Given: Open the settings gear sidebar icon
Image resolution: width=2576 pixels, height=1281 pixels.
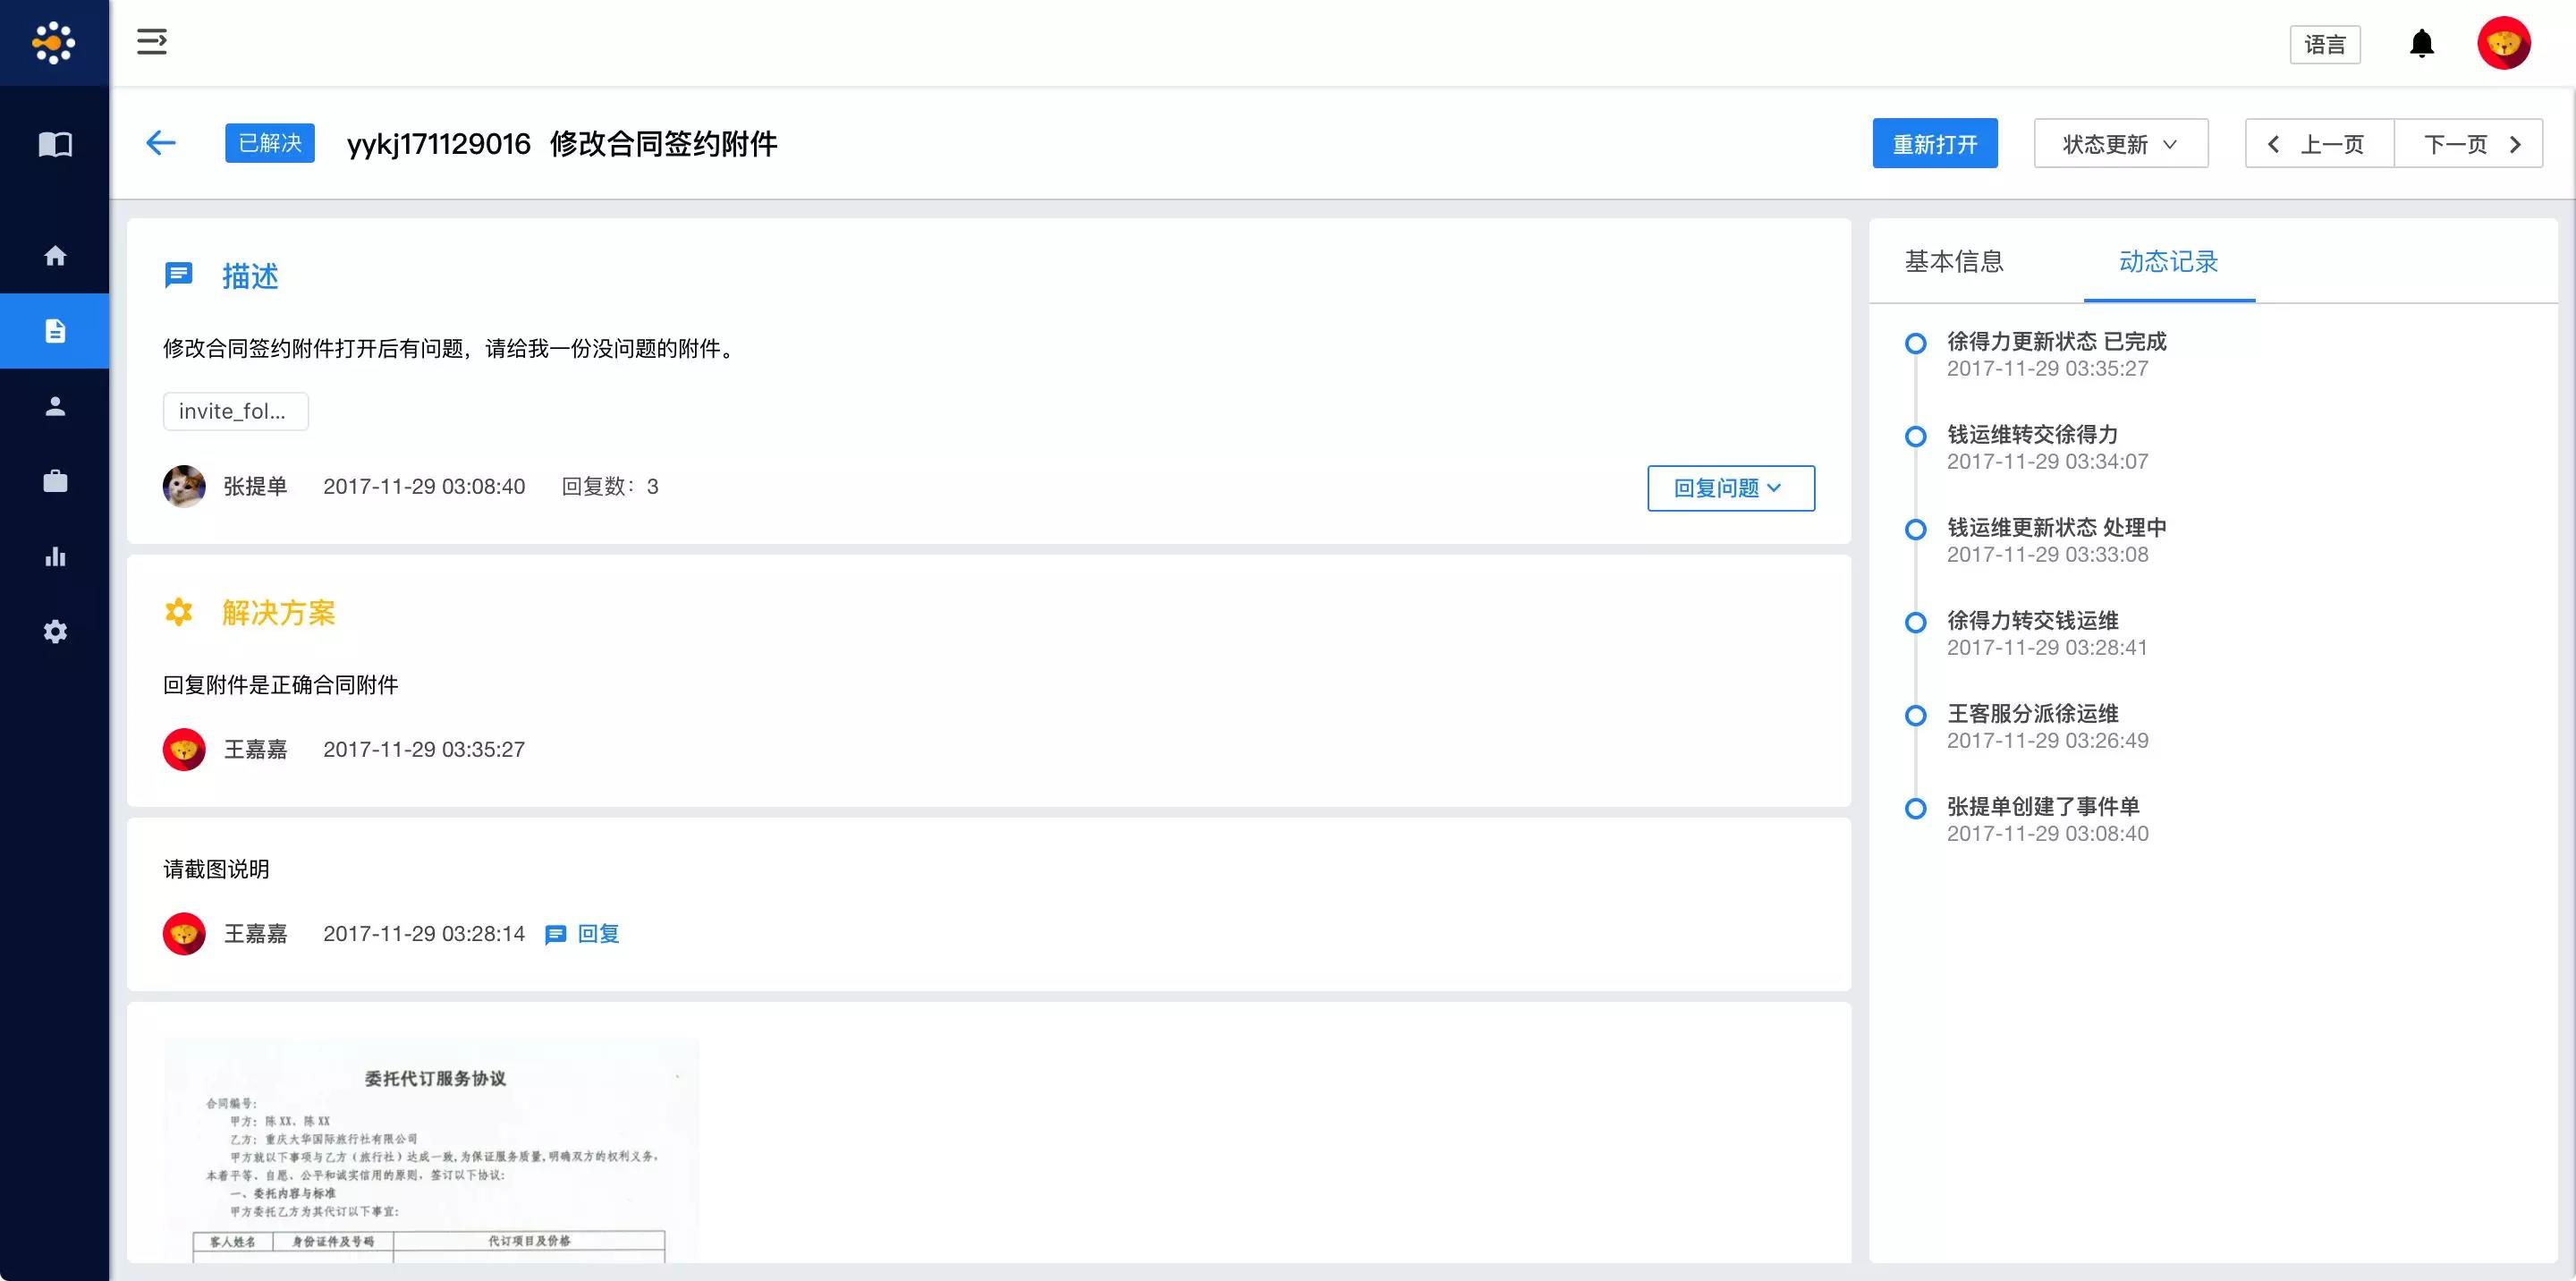Looking at the screenshot, I should click(x=55, y=632).
